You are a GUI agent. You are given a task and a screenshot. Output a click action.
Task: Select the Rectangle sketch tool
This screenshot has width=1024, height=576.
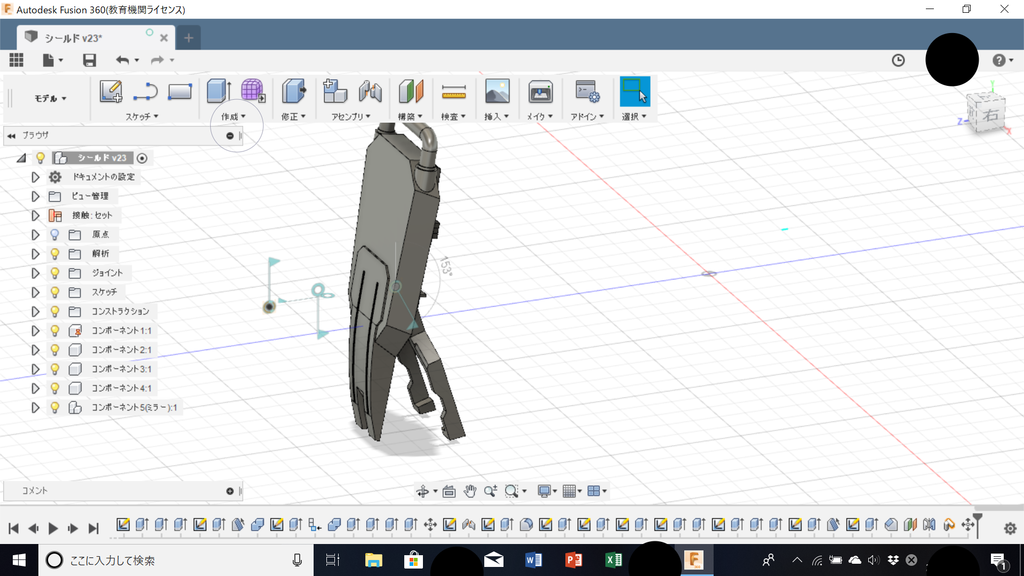[x=180, y=91]
